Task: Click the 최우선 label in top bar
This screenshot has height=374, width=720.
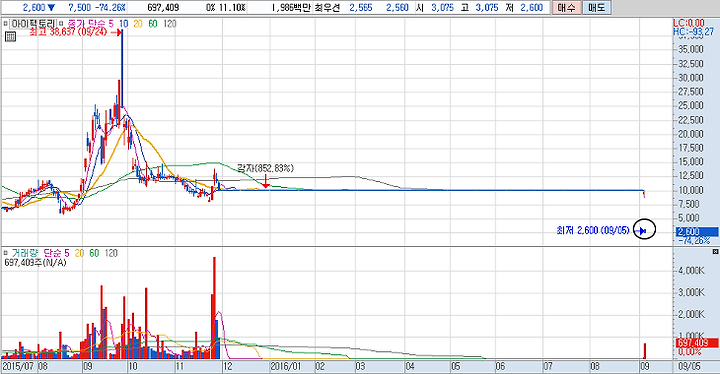Action: (328, 7)
